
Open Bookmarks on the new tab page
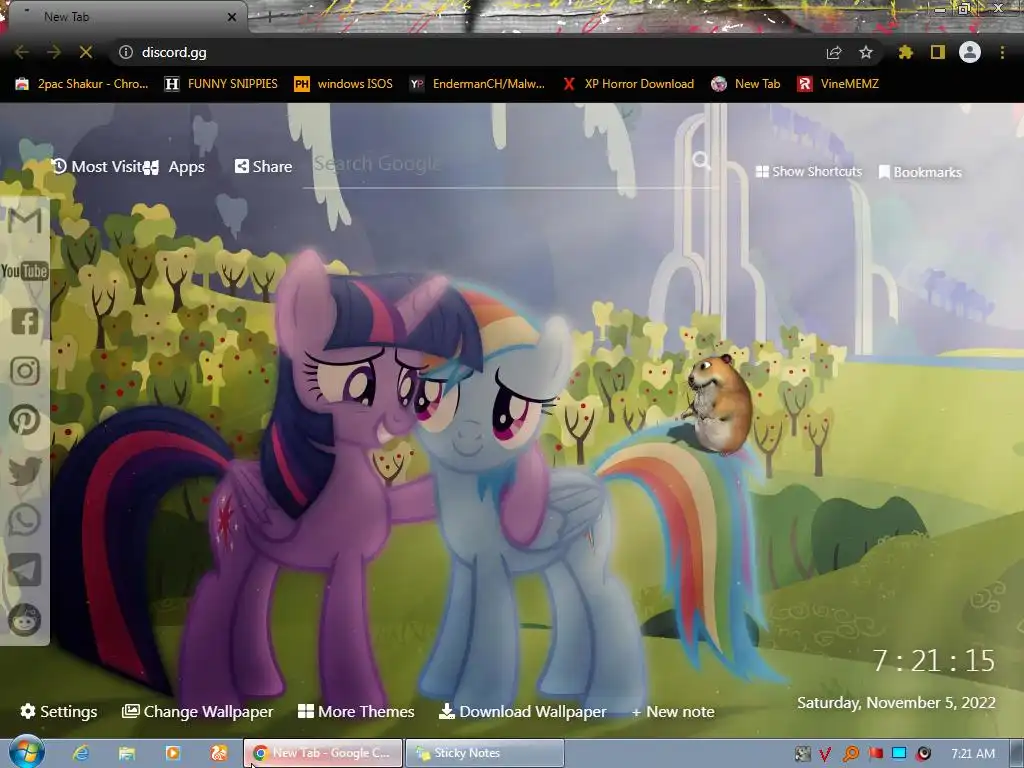920,172
